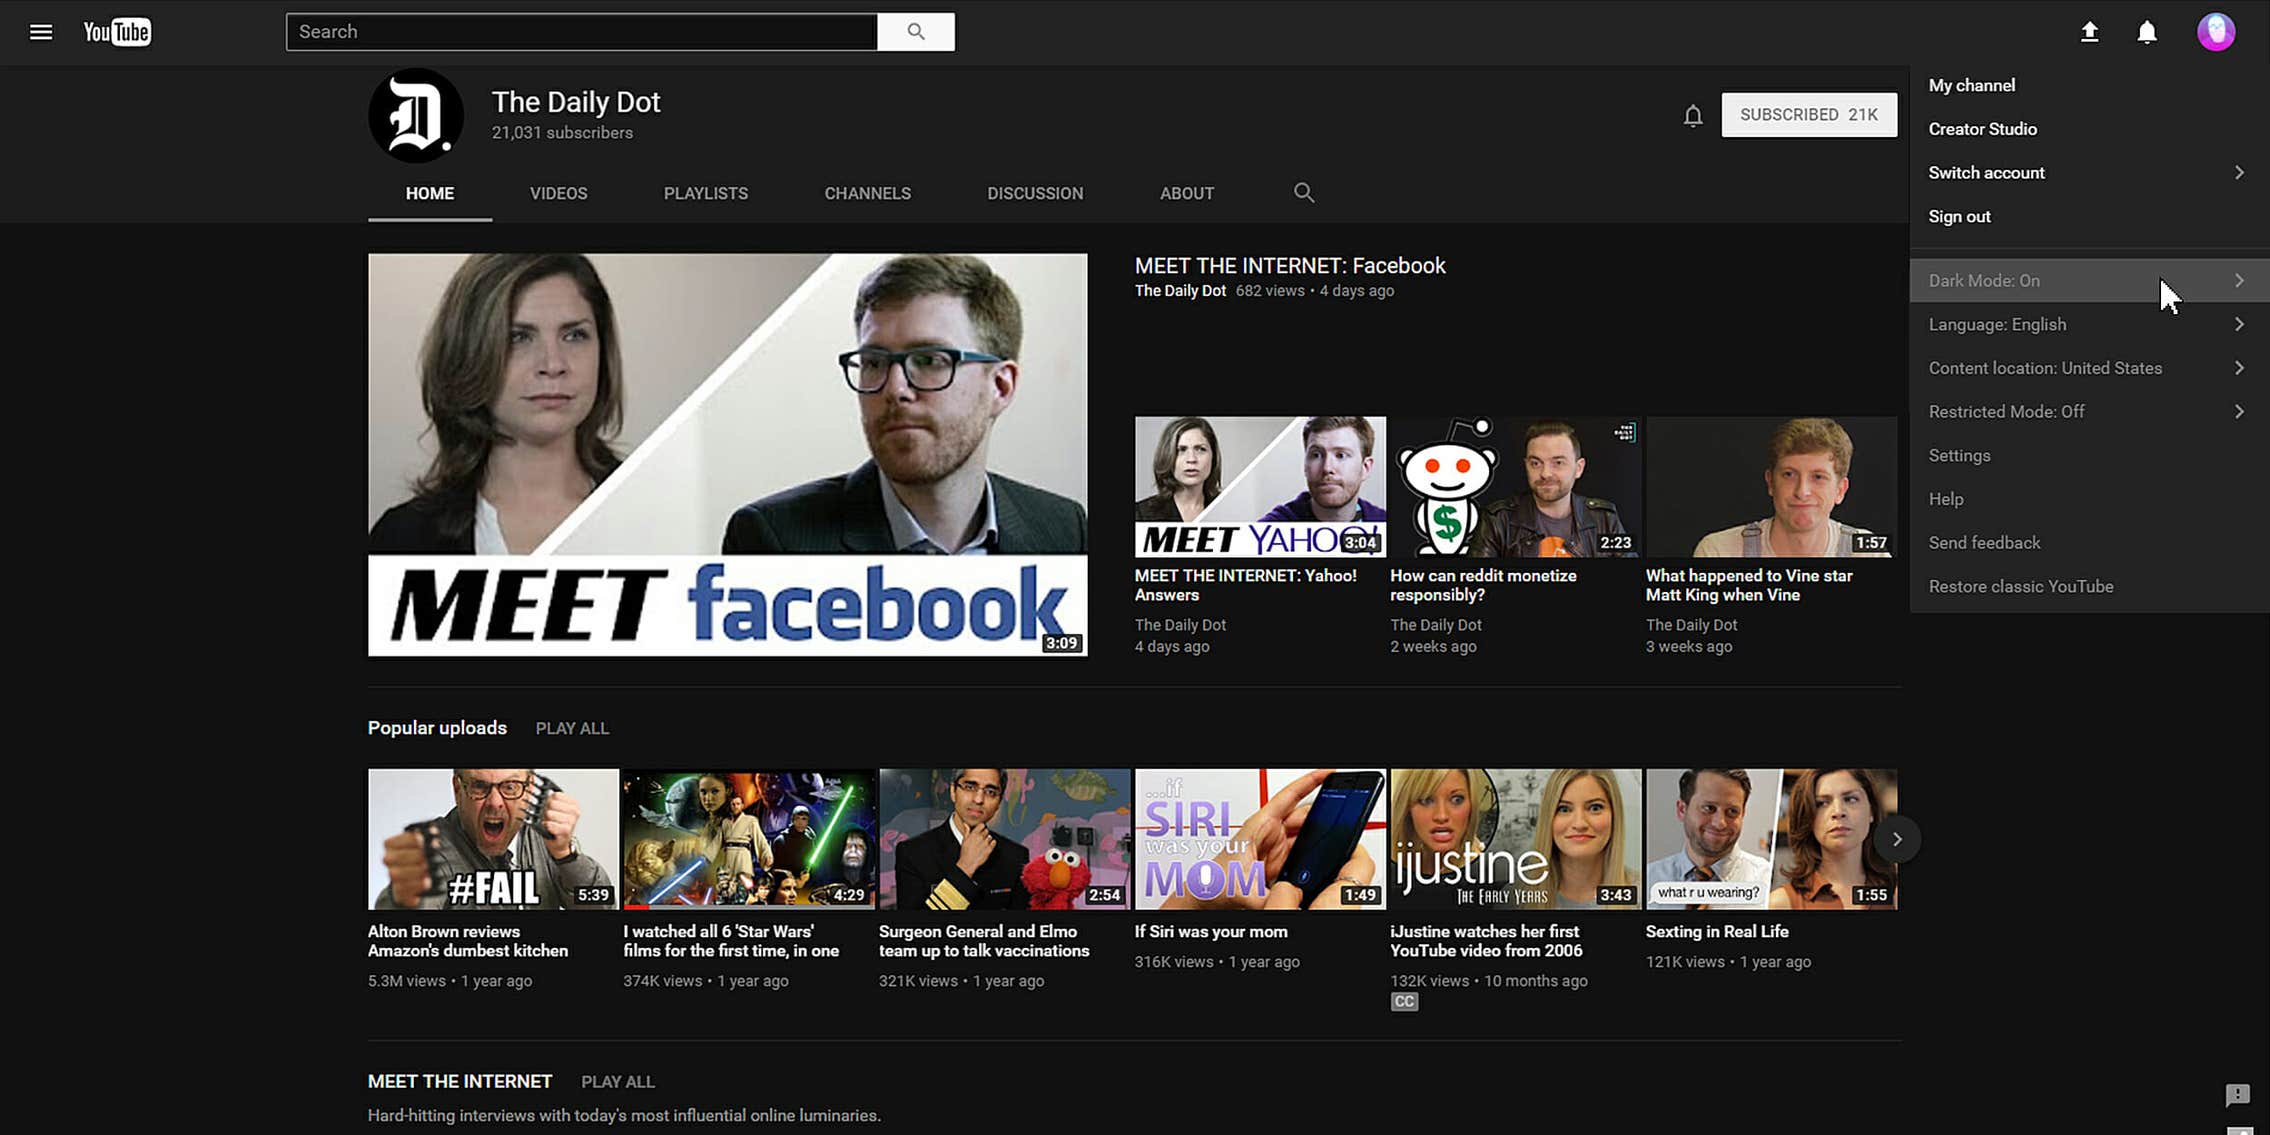Open Sexting in Real Life thumbnail
Image resolution: width=2270 pixels, height=1135 pixels.
click(1771, 839)
